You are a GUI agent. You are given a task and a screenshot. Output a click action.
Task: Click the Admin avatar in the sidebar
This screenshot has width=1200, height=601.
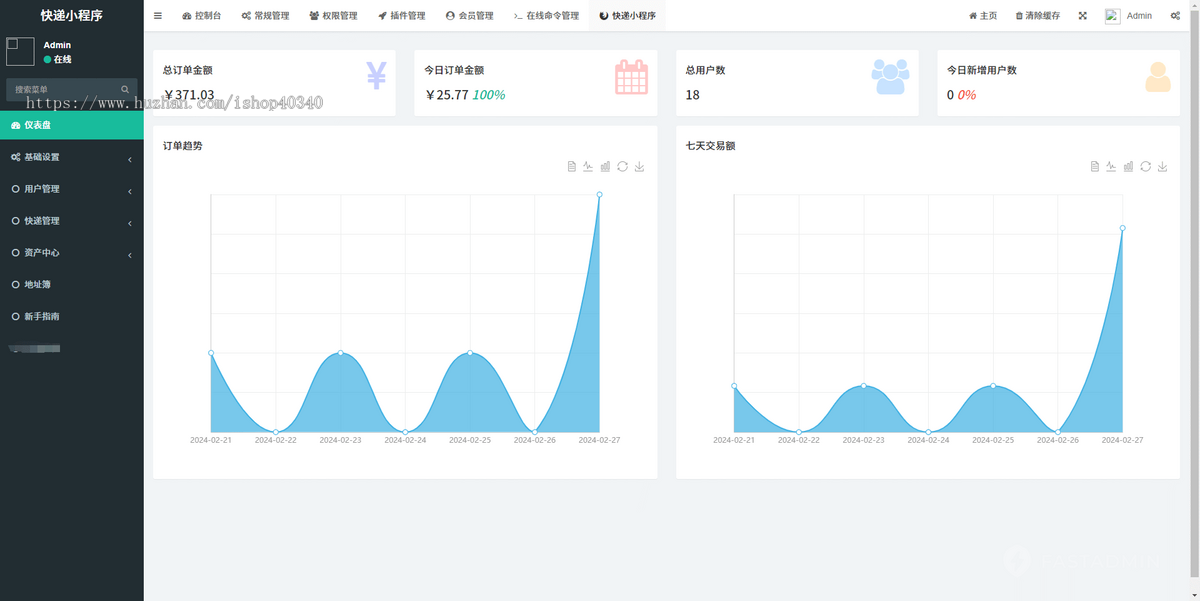tap(20, 52)
